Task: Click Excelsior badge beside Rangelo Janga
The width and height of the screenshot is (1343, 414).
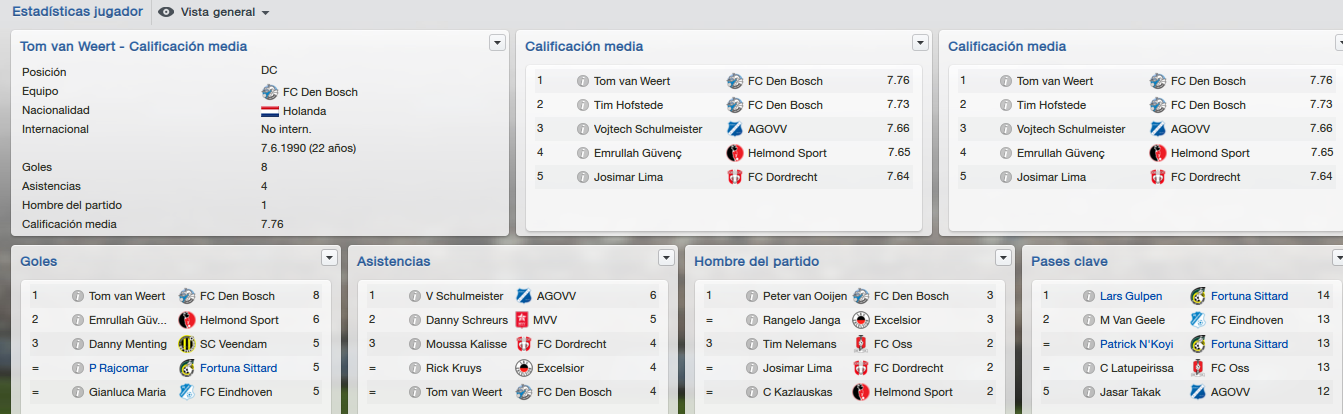Action: coord(860,320)
